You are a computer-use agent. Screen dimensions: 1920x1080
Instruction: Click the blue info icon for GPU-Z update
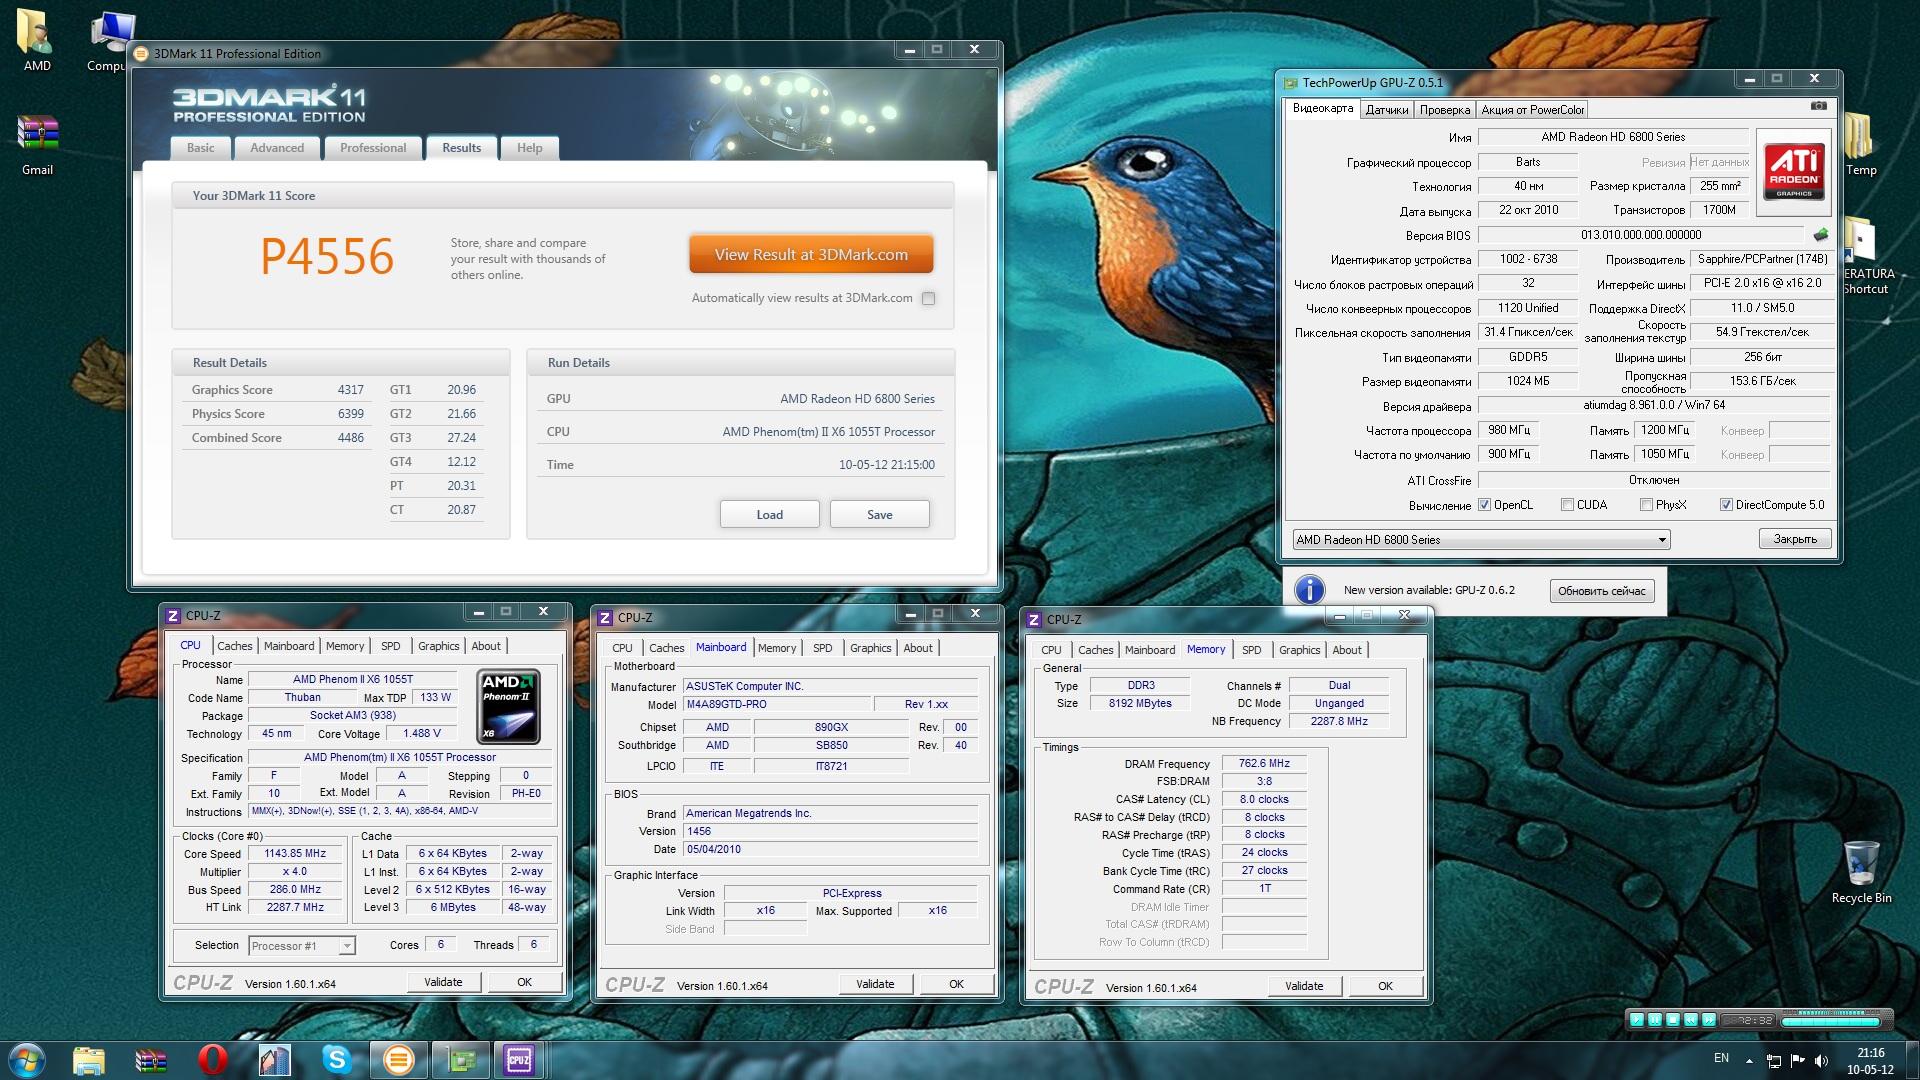click(1309, 590)
